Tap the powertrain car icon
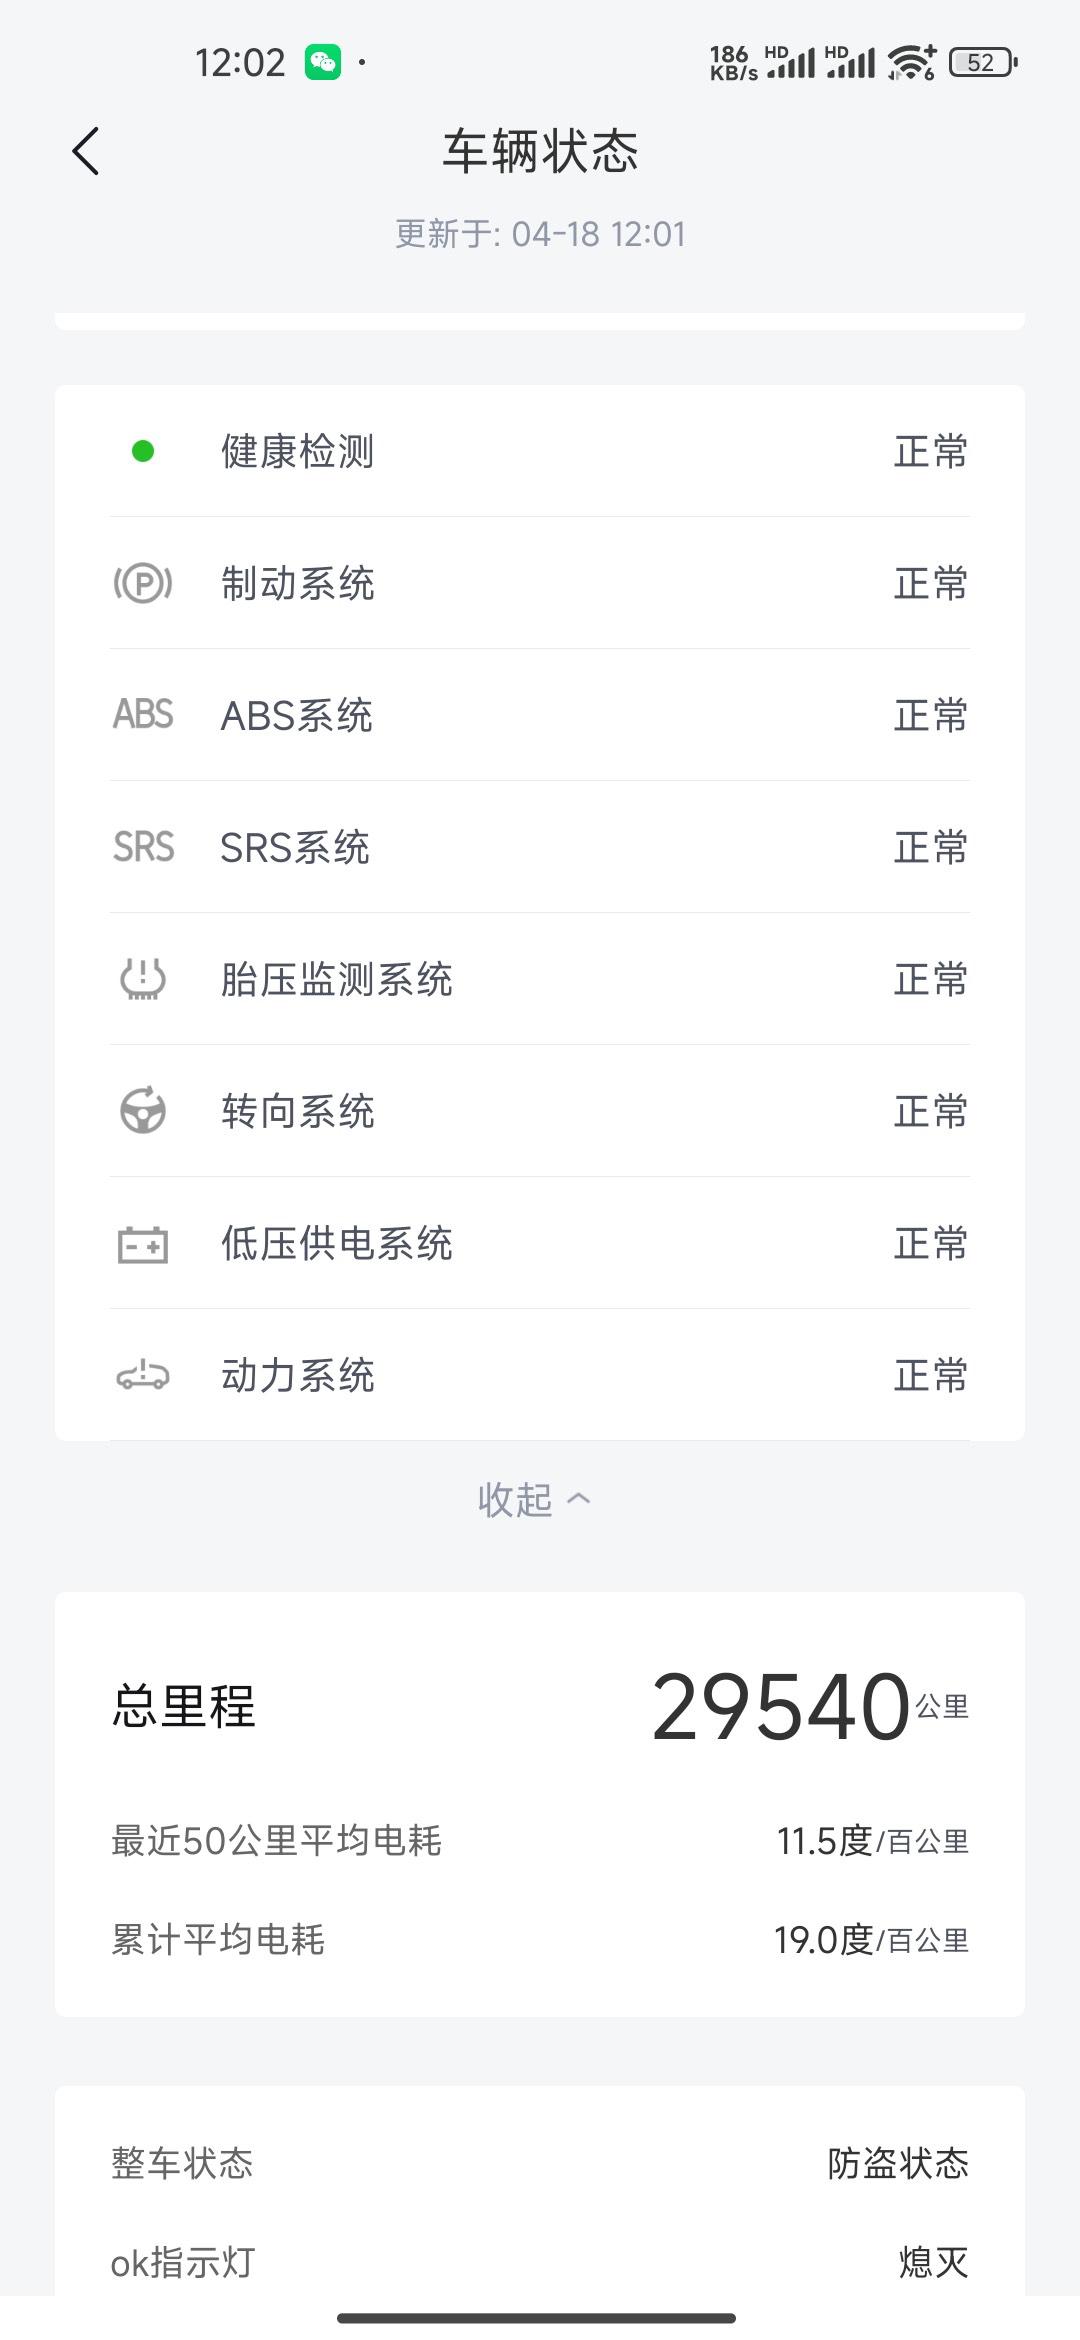 [143, 1376]
